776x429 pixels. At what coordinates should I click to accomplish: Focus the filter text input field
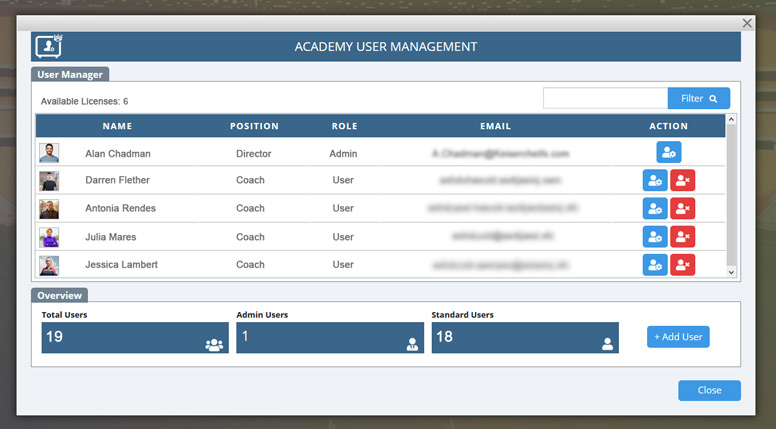point(605,99)
